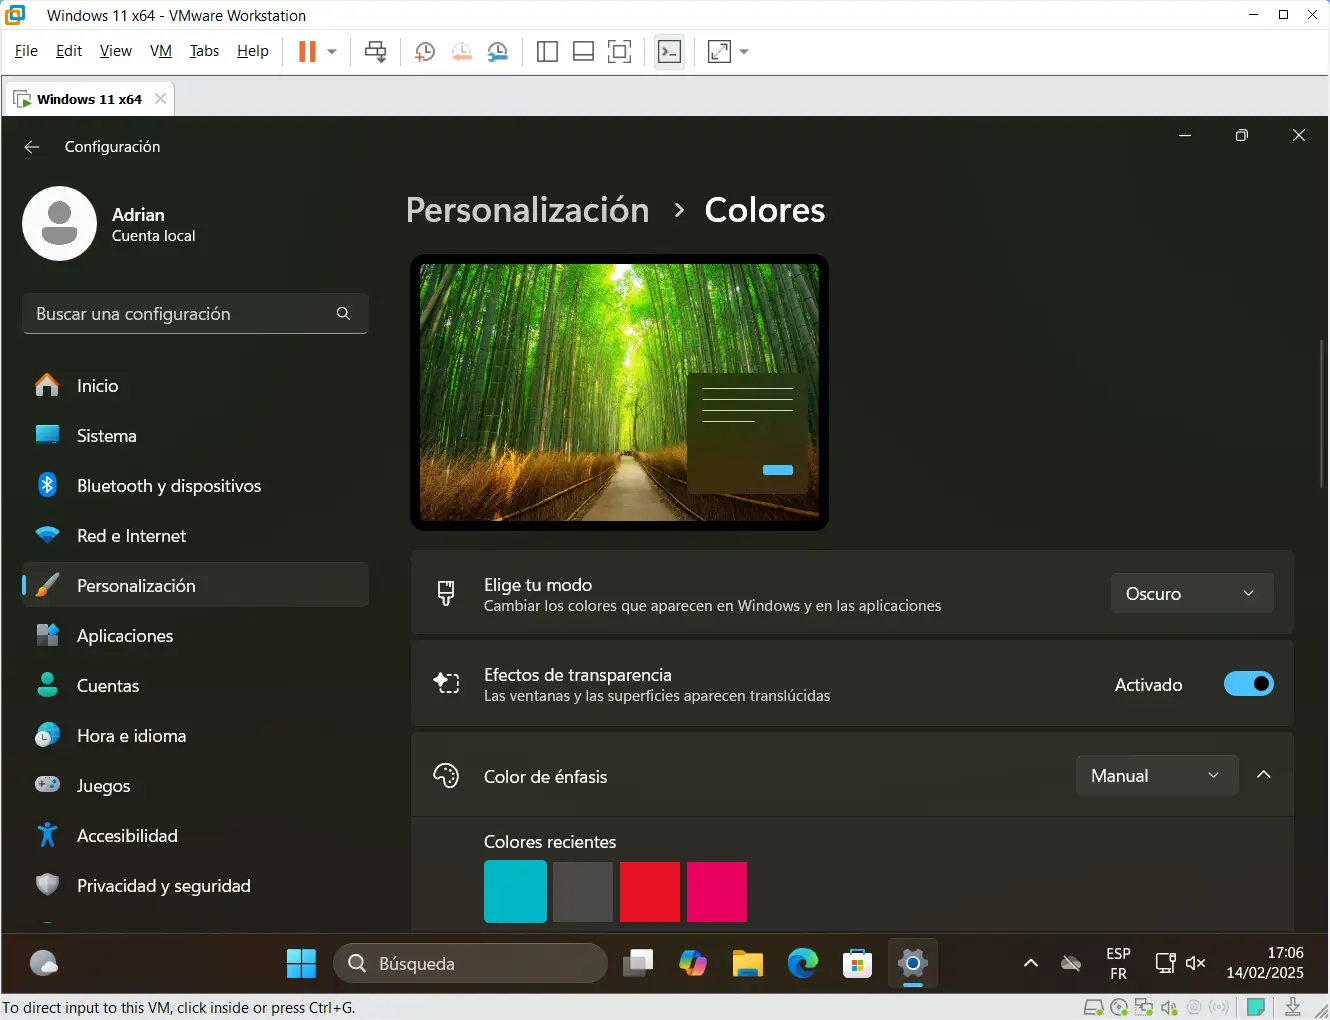This screenshot has height=1020, width=1330.
Task: Switch the ESP FR input language
Action: [x=1118, y=964]
